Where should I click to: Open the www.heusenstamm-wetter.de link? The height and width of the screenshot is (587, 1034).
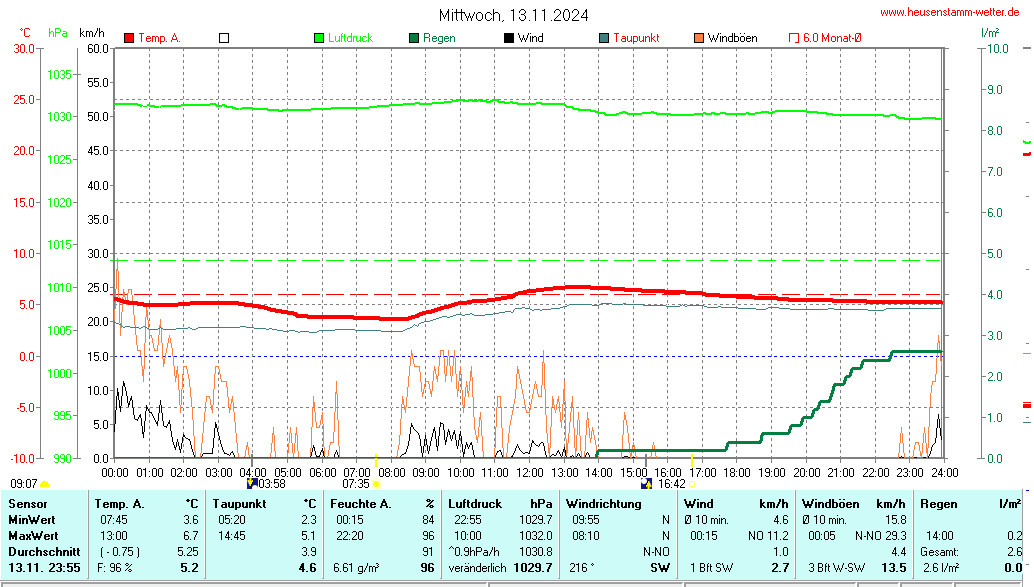[x=949, y=12]
